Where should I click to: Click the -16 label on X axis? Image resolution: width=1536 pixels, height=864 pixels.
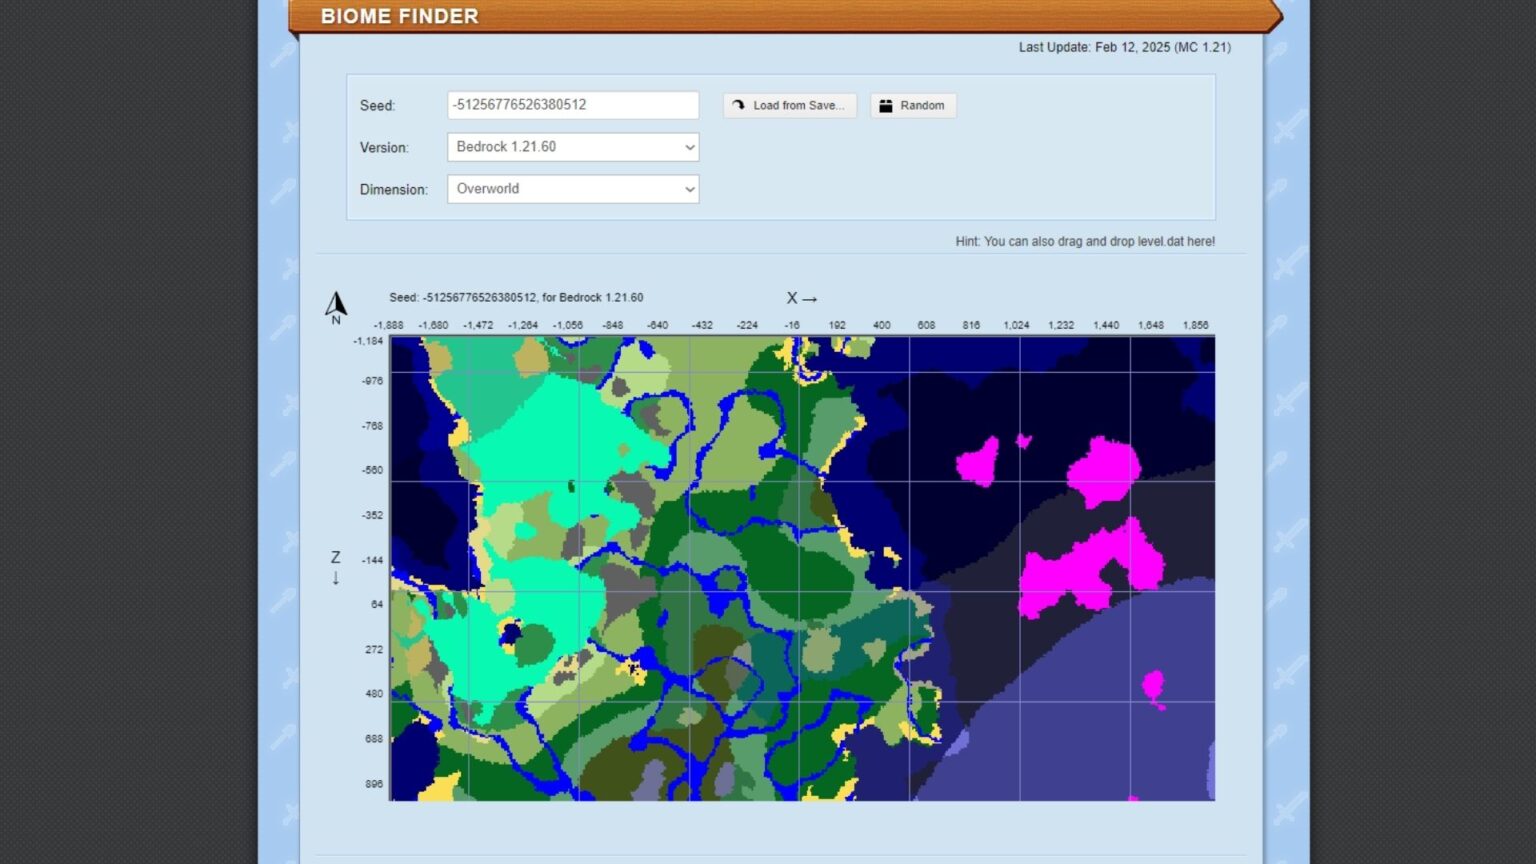(792, 325)
